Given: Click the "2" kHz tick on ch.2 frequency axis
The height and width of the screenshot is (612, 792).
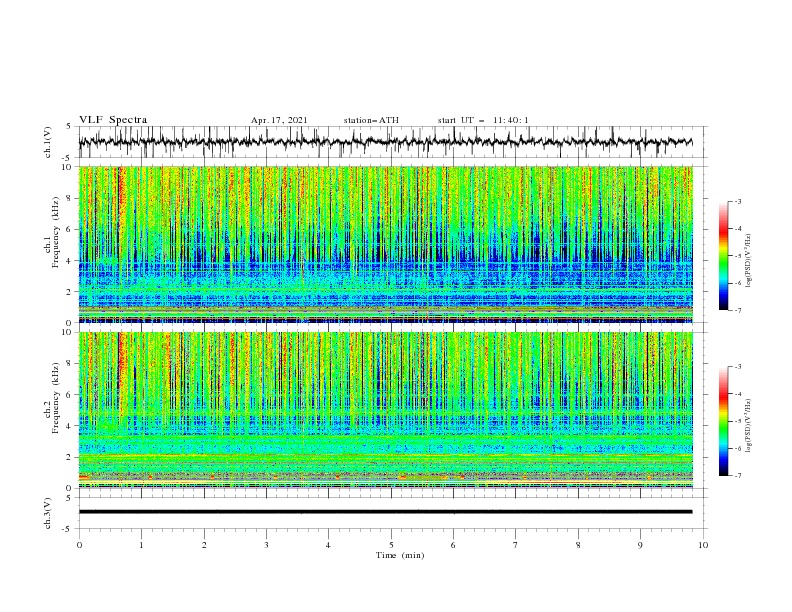Looking at the screenshot, I should 70,457.
